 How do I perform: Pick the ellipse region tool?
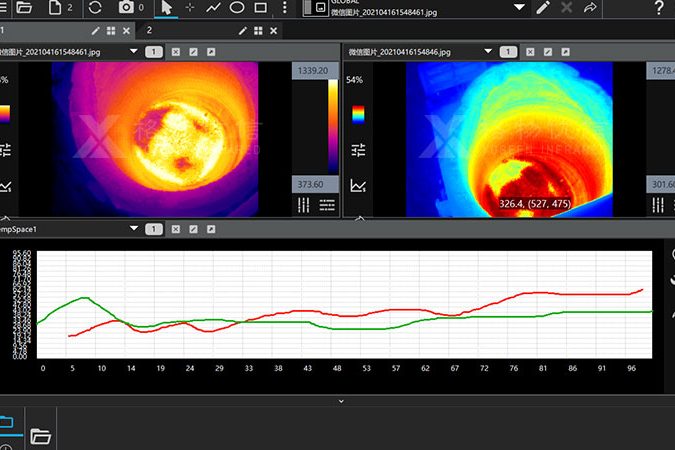tap(237, 8)
